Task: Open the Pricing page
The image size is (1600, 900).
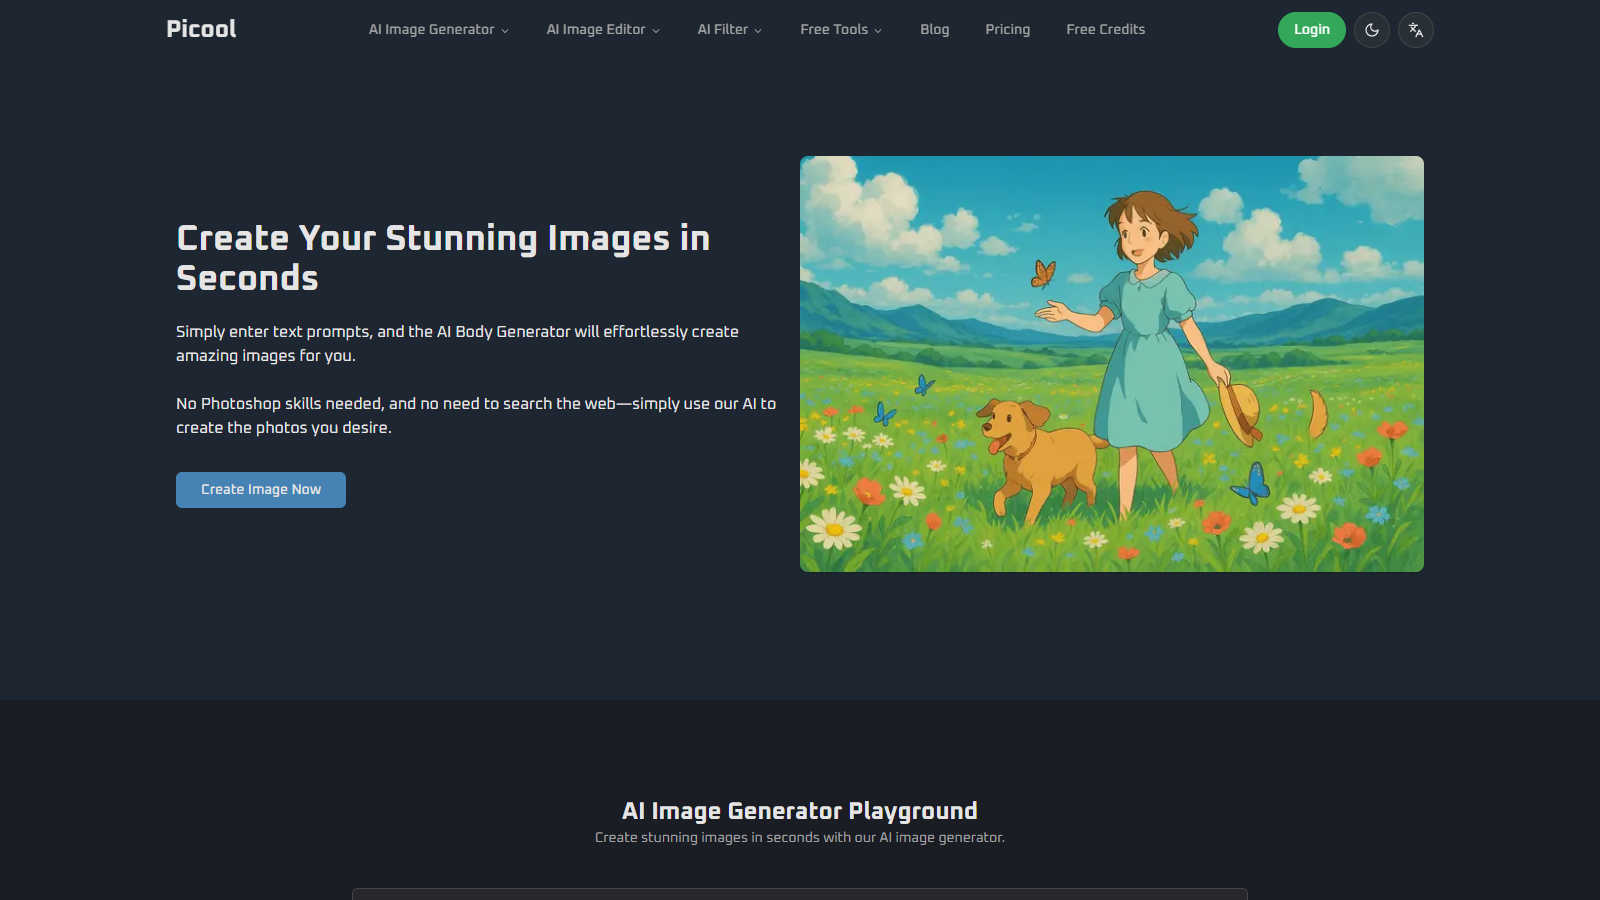Action: tap(1008, 30)
